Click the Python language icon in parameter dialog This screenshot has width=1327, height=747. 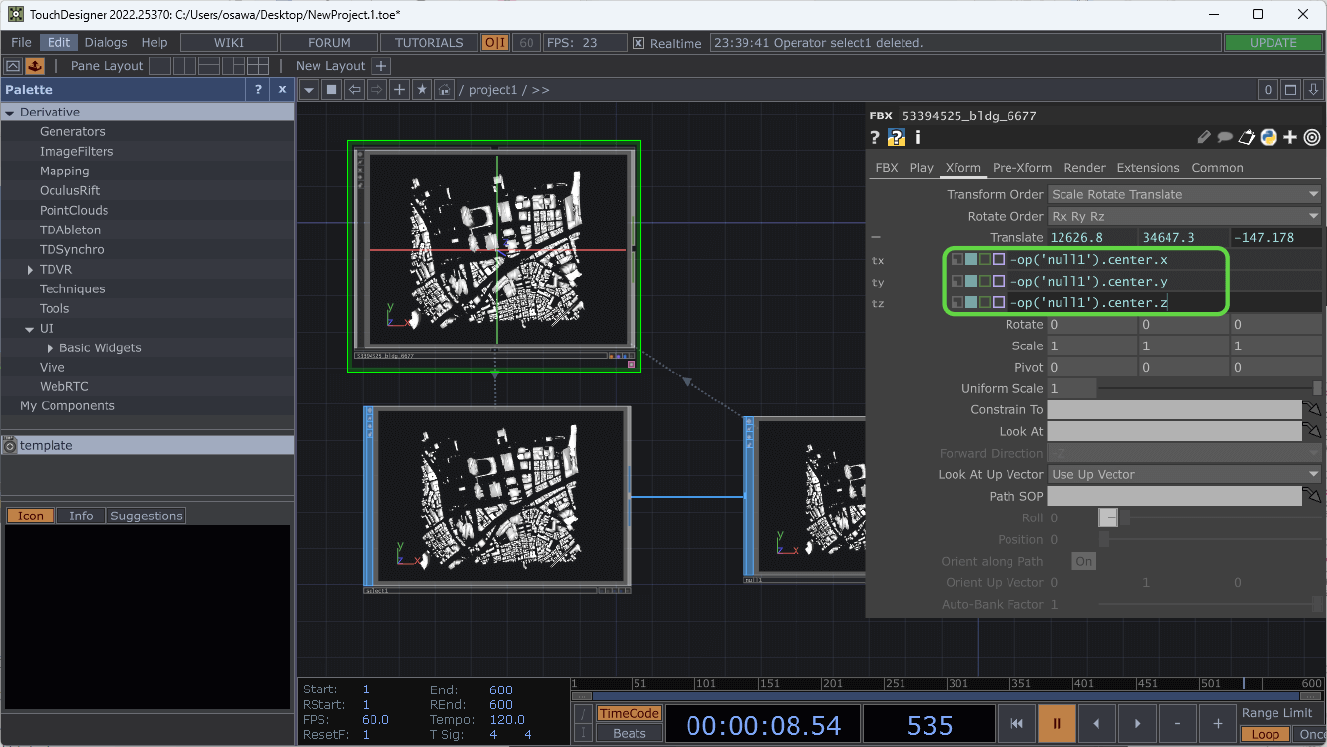coord(1268,137)
